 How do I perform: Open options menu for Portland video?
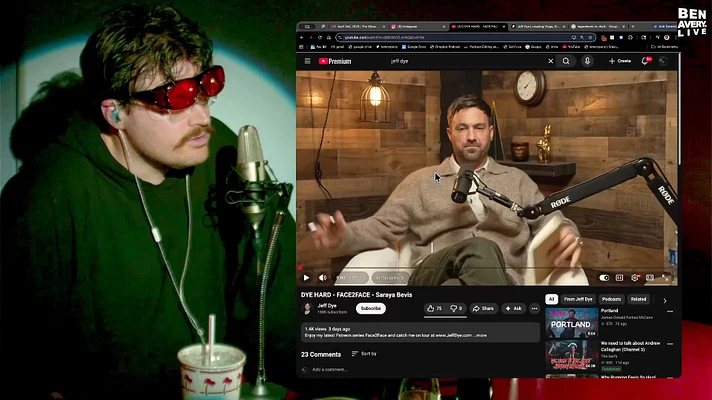670,311
